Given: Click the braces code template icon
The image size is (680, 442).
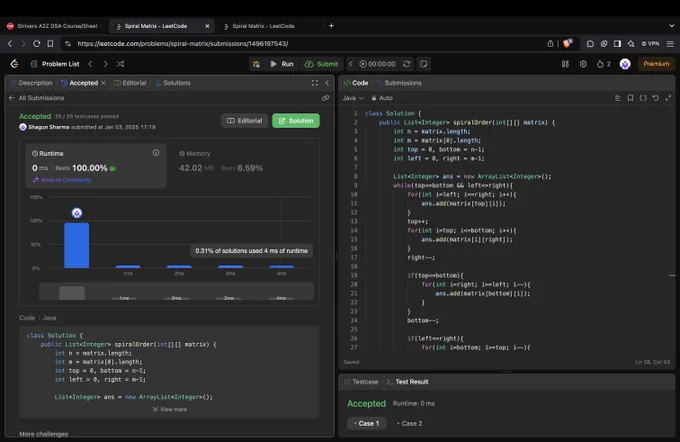Looking at the screenshot, I should pos(643,98).
